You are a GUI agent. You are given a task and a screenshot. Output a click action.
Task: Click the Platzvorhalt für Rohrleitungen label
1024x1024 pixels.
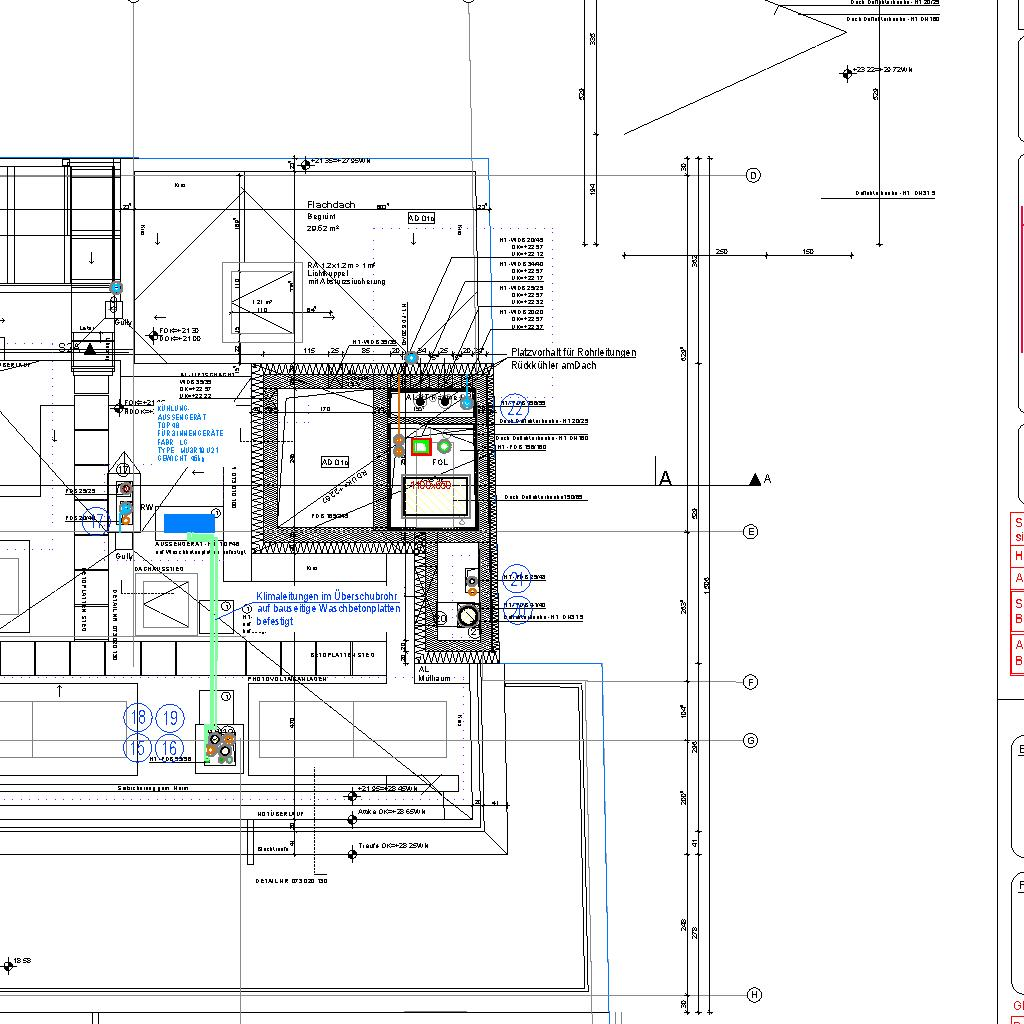coord(573,353)
